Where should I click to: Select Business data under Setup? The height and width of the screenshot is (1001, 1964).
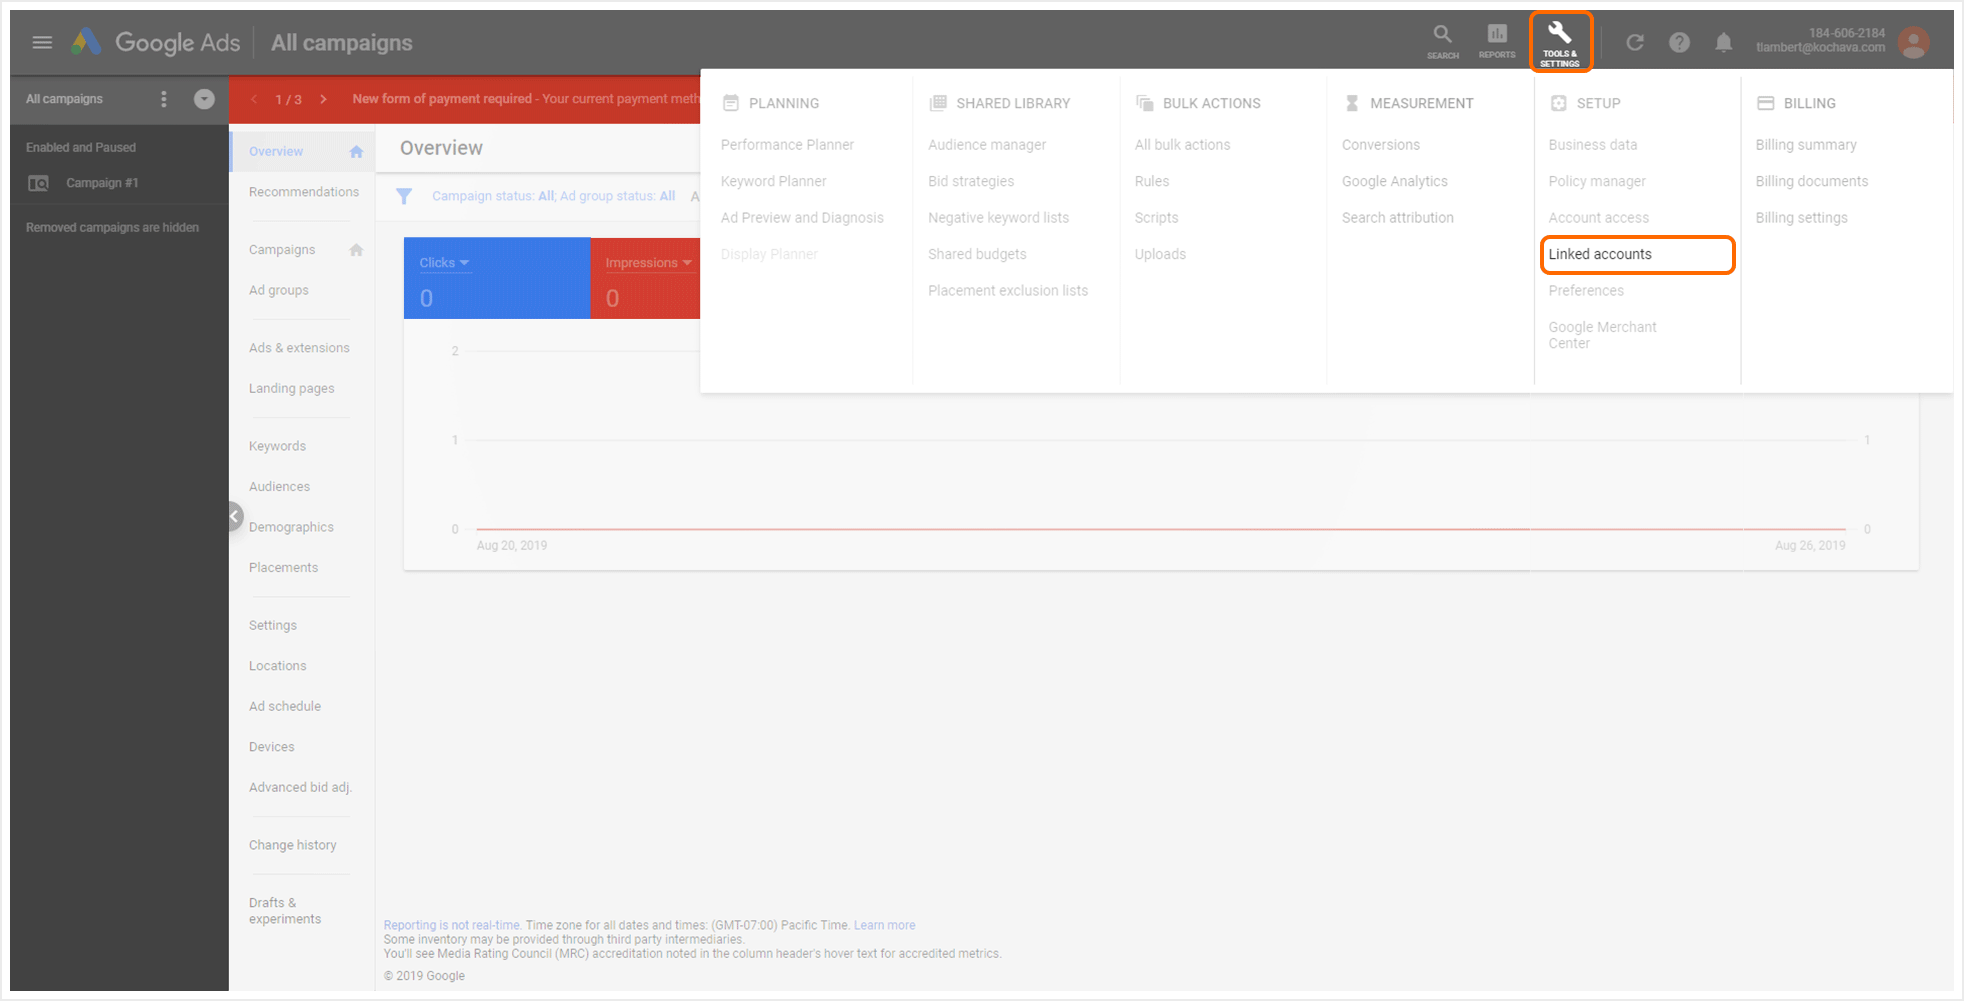[1593, 145]
